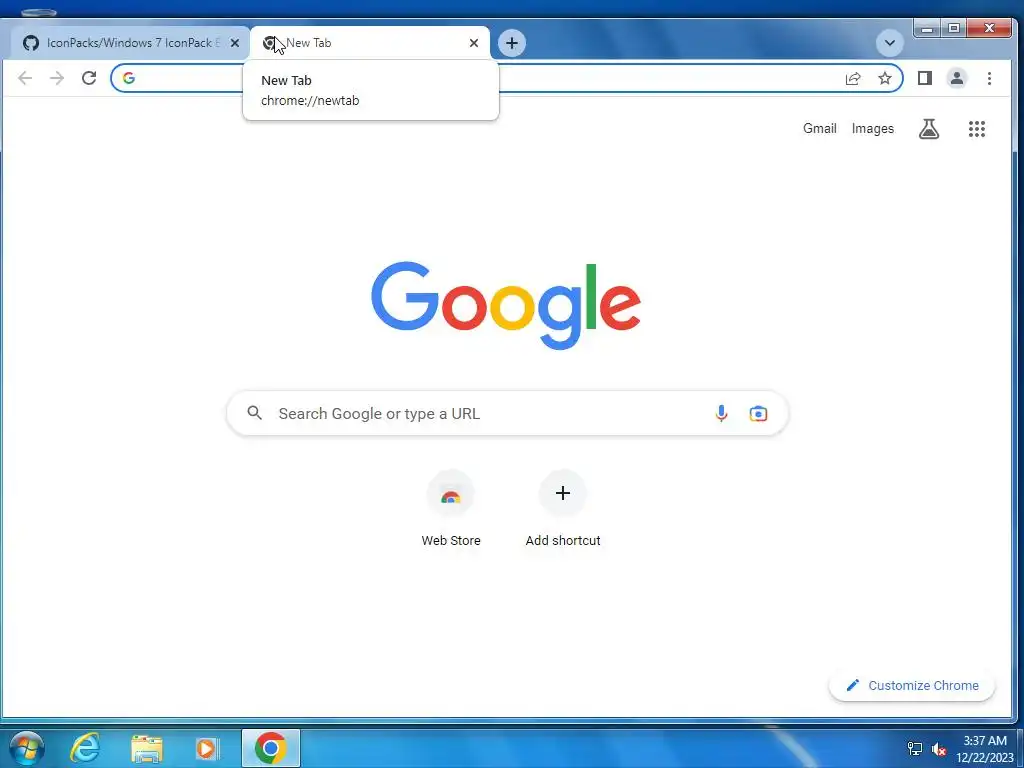This screenshot has width=1024, height=768.
Task: Click the GitHub favicon on first tab
Action: [31, 43]
